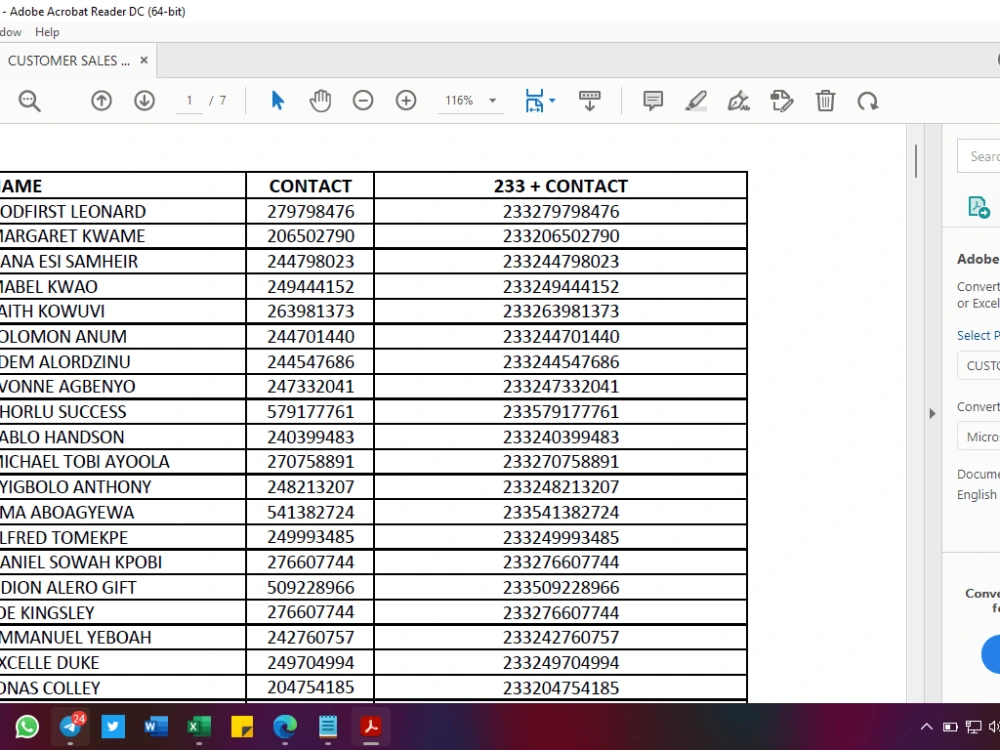Image resolution: width=1000 pixels, height=750 pixels.
Task: Click cell 233204754185
Action: 561,688
